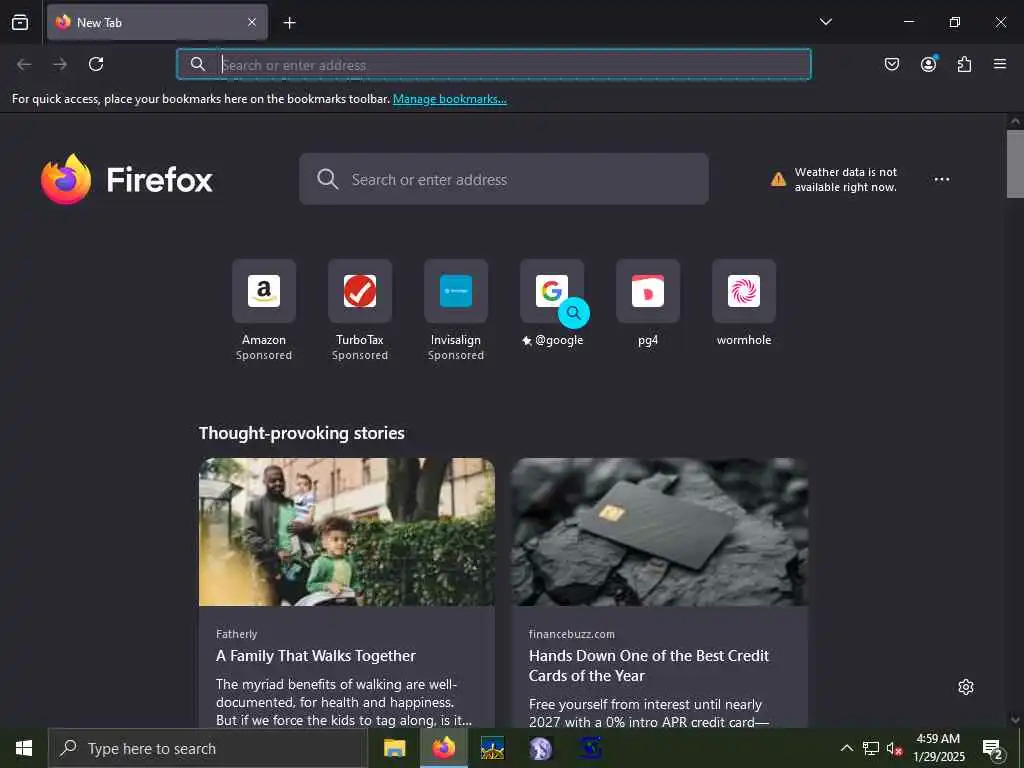The width and height of the screenshot is (1024, 768).
Task: Focus the toolbar address bar
Action: 494,64
